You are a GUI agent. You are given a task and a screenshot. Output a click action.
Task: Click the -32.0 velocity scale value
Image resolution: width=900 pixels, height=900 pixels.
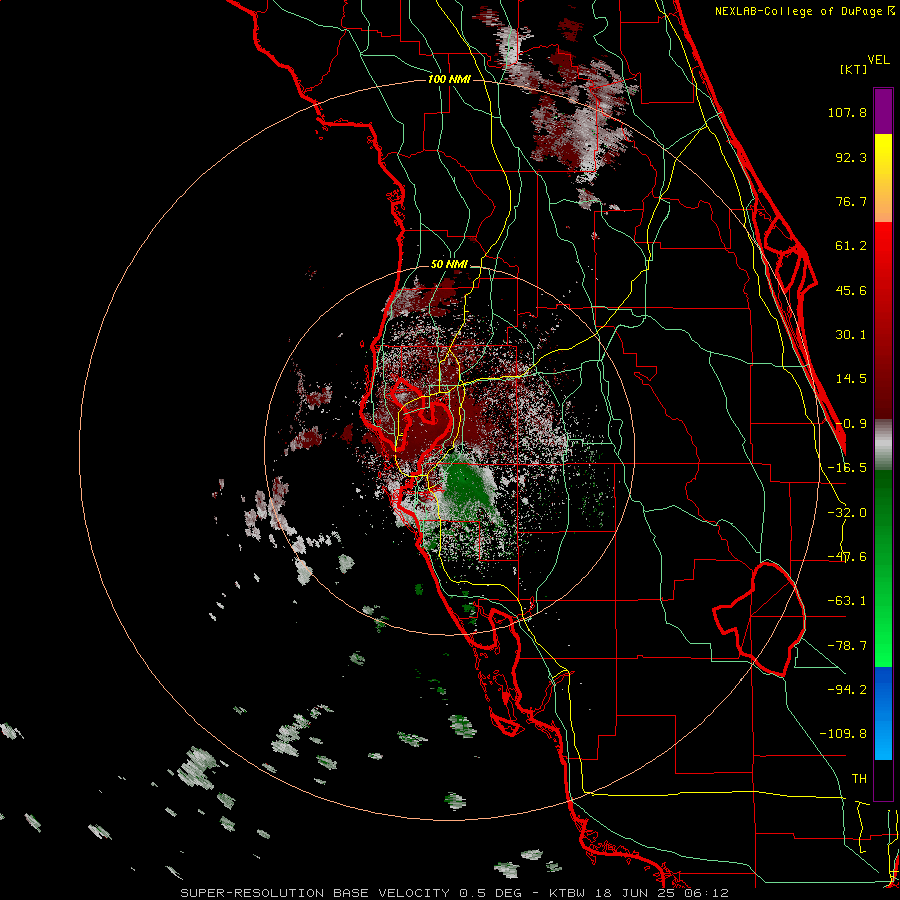click(x=847, y=513)
